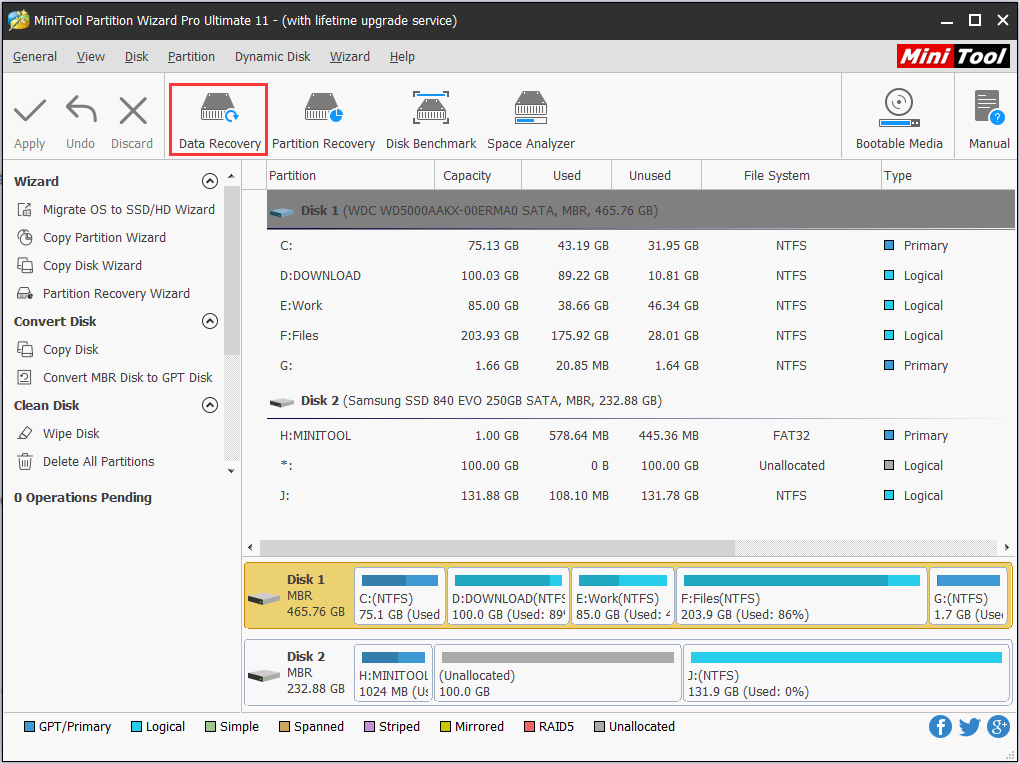This screenshot has width=1020, height=764.
Task: Select Disk 2 Samsung SSD header row
Action: tap(641, 401)
